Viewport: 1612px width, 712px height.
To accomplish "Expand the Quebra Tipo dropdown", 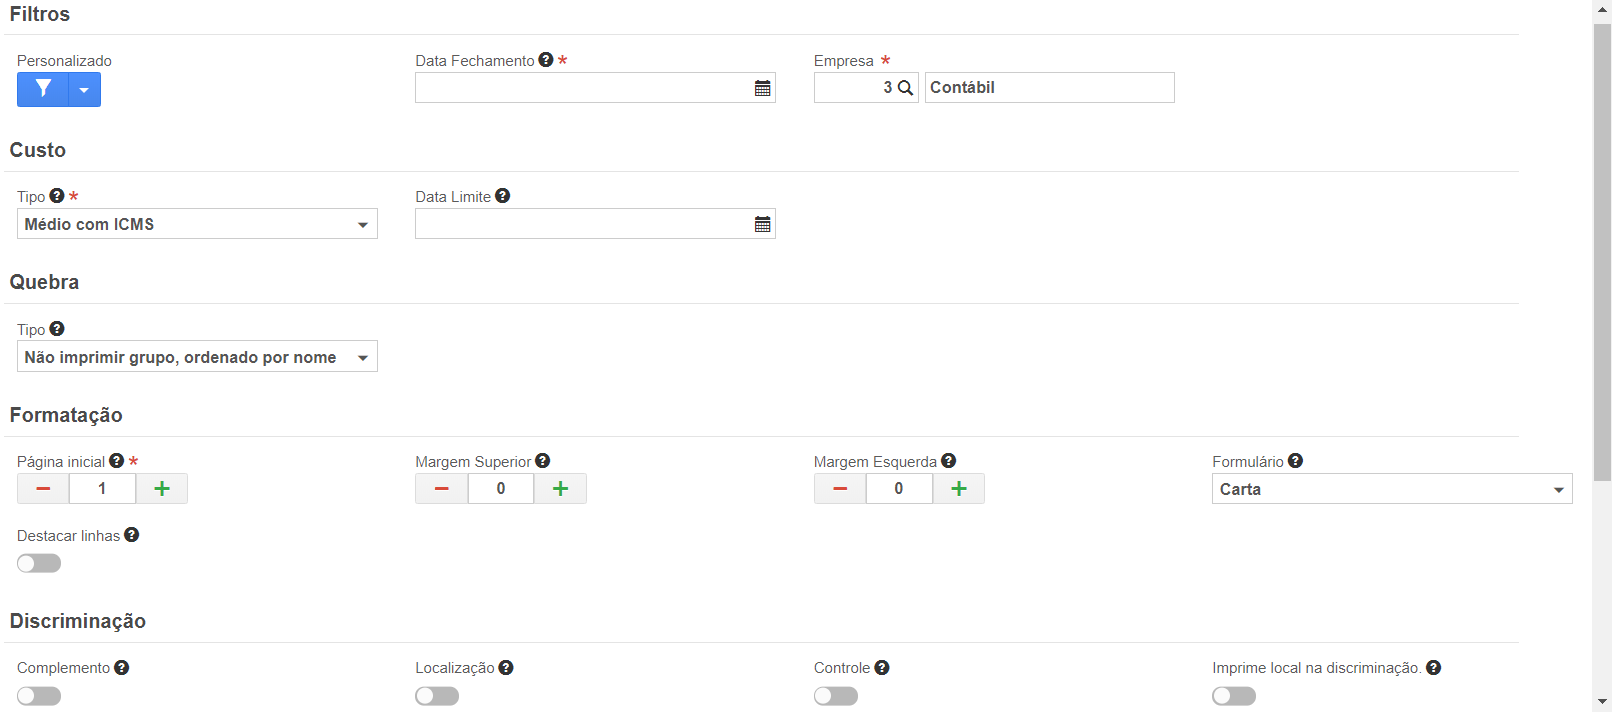I will pos(197,357).
